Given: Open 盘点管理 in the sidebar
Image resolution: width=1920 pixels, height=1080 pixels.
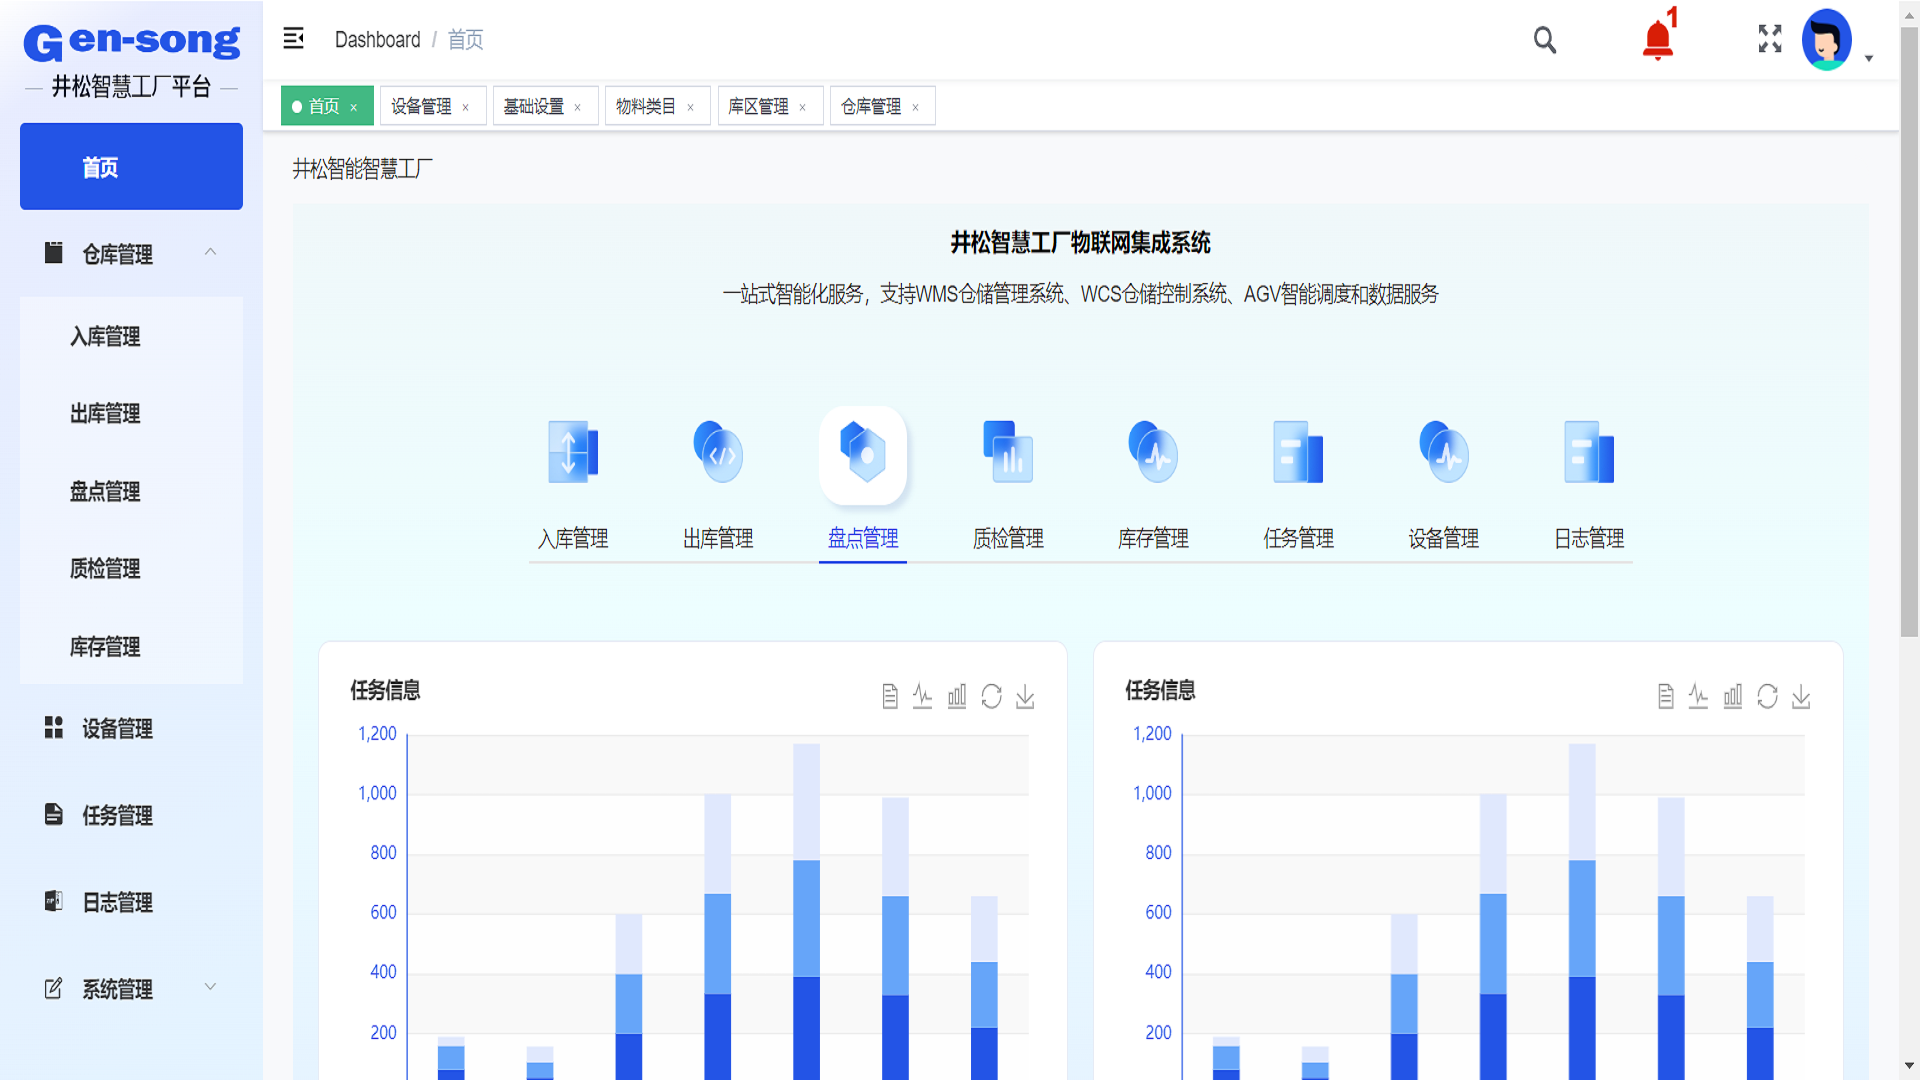Looking at the screenshot, I should (105, 491).
